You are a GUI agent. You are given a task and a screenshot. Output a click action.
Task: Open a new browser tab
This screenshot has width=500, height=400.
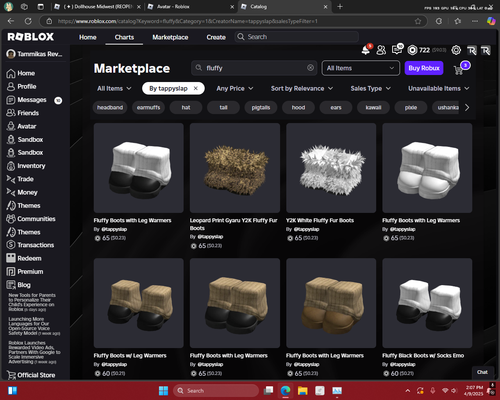pyautogui.click(x=340, y=7)
